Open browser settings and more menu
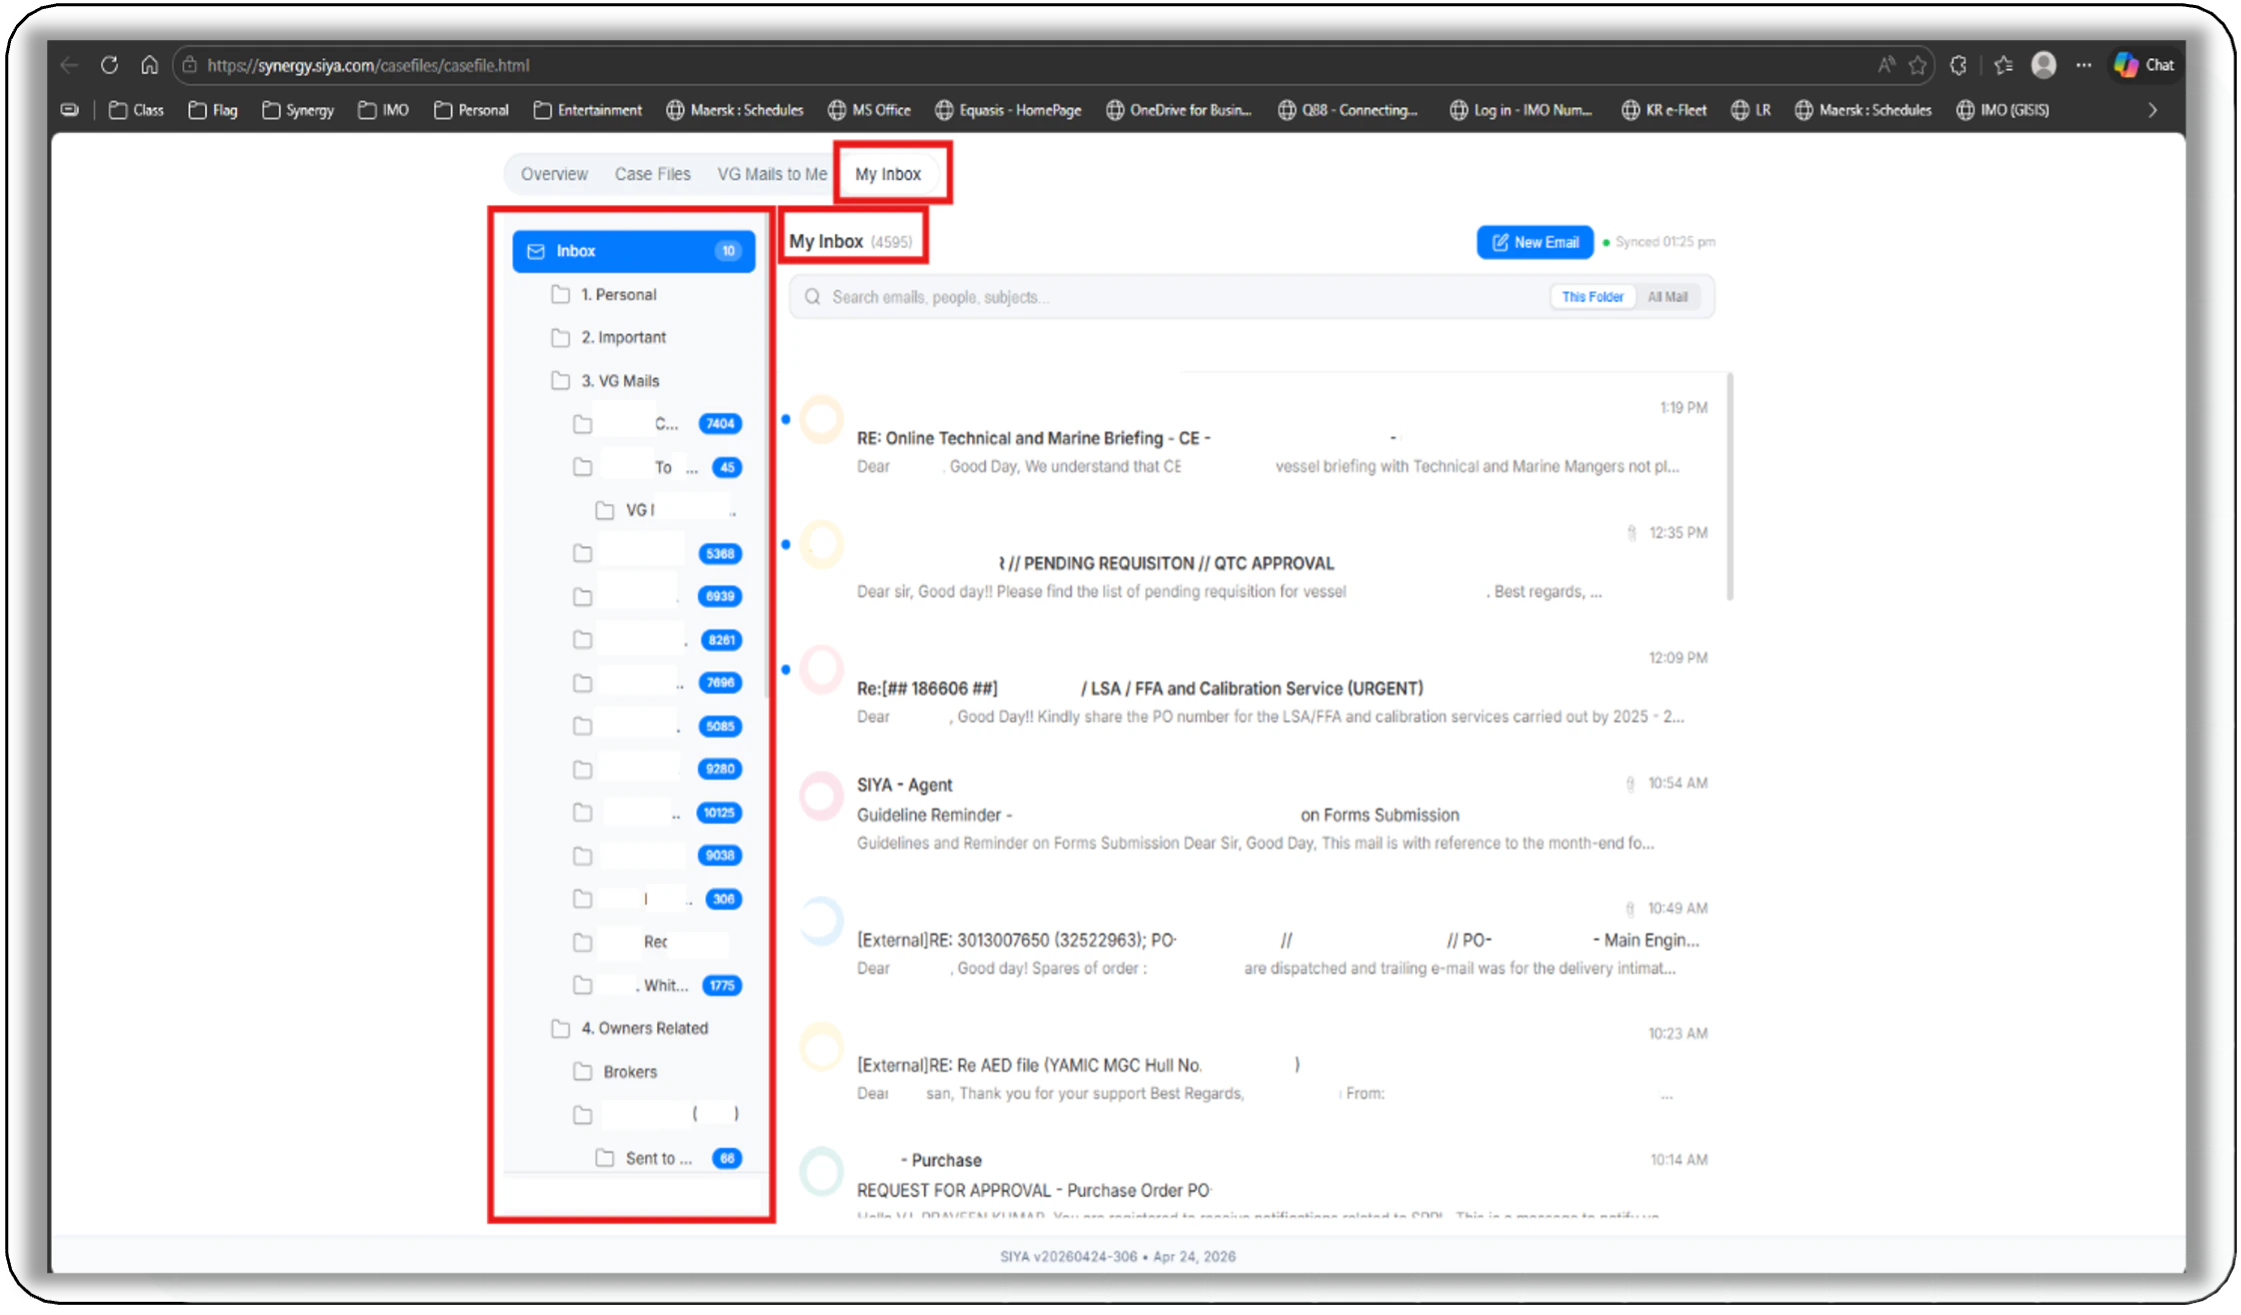This screenshot has height=1315, width=2241. coord(2083,65)
